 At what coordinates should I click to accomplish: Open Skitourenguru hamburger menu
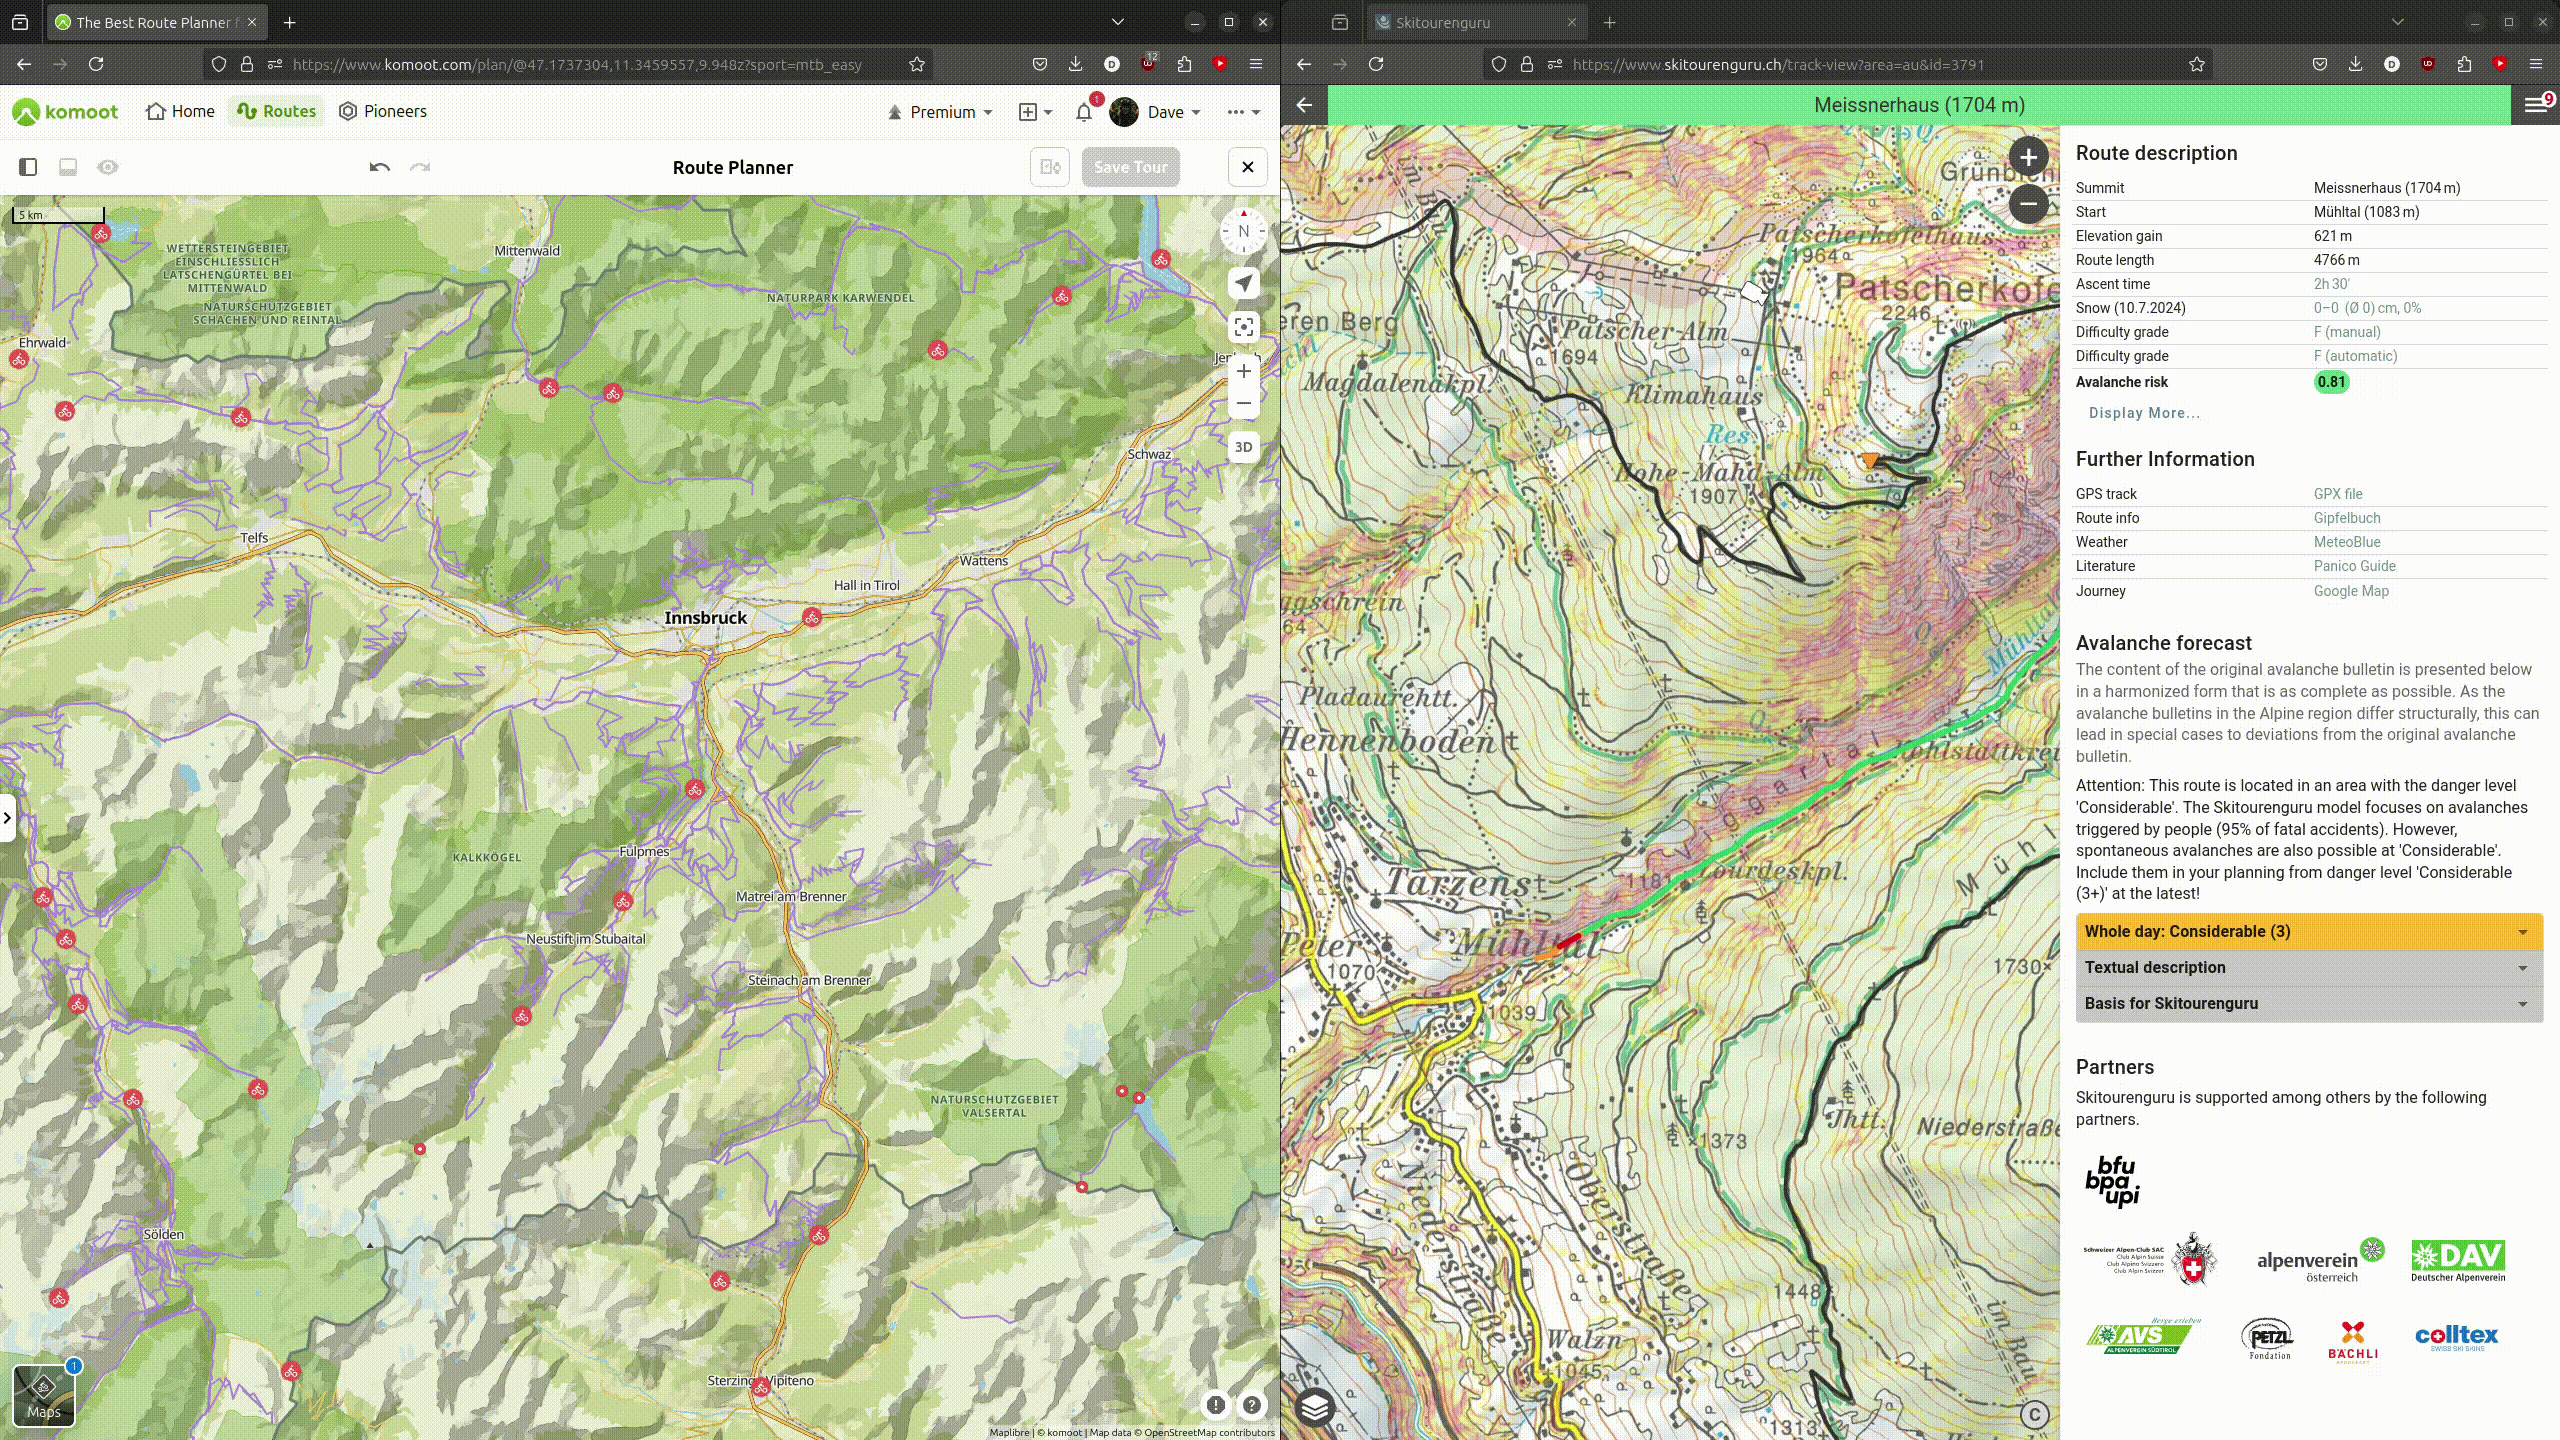coord(2535,105)
